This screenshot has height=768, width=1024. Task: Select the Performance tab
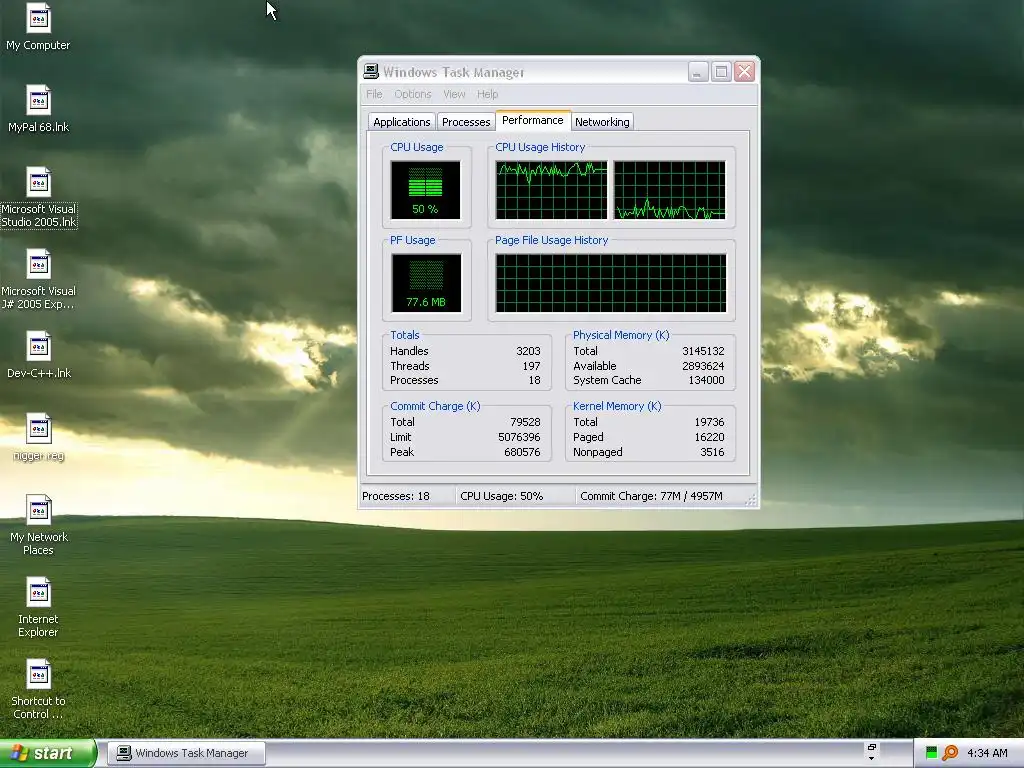(x=532, y=120)
